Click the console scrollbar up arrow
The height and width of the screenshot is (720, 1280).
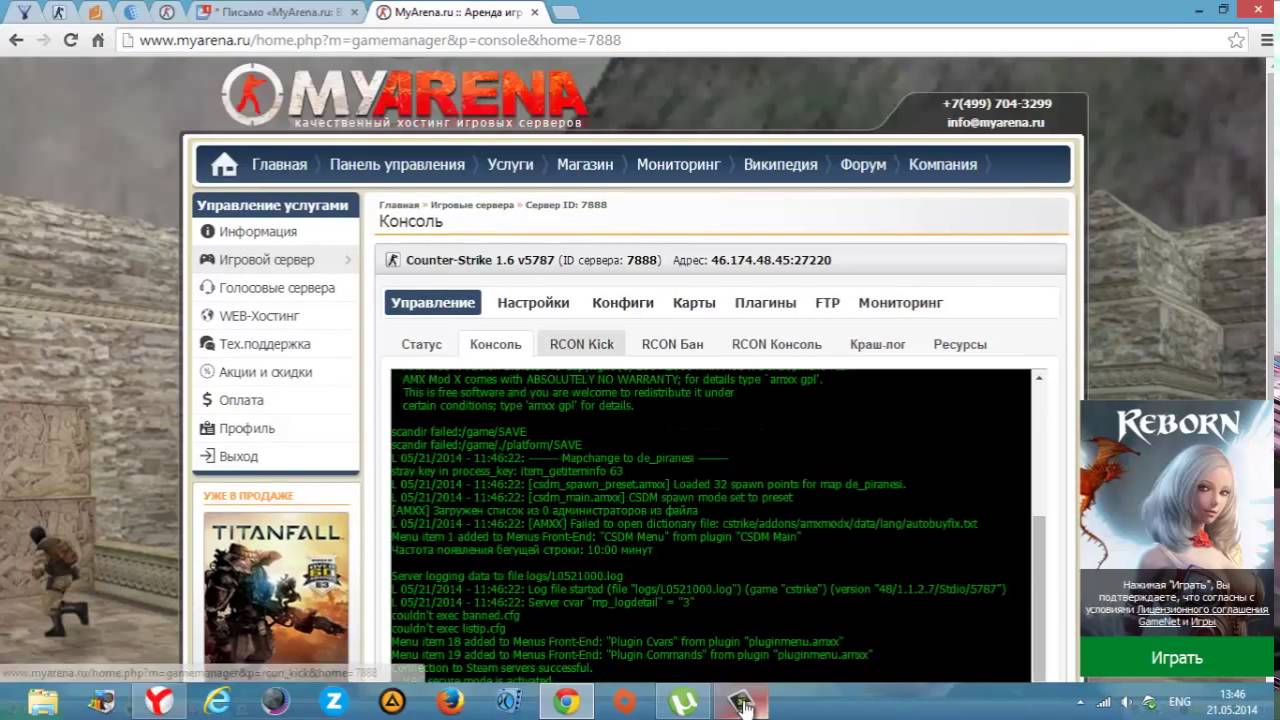pyautogui.click(x=1039, y=378)
